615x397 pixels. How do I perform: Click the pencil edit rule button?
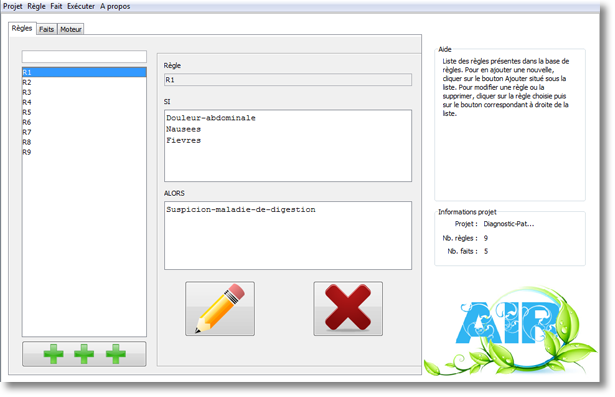[220, 308]
